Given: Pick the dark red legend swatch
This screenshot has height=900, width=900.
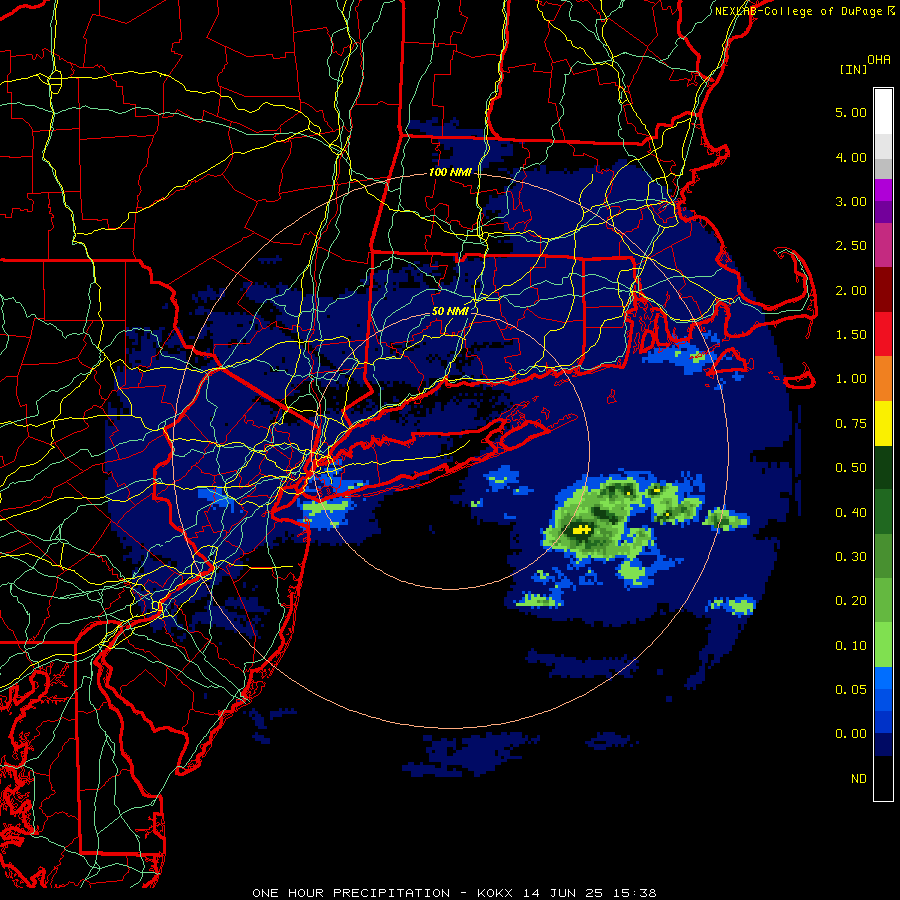Looking at the screenshot, I should click(x=883, y=290).
